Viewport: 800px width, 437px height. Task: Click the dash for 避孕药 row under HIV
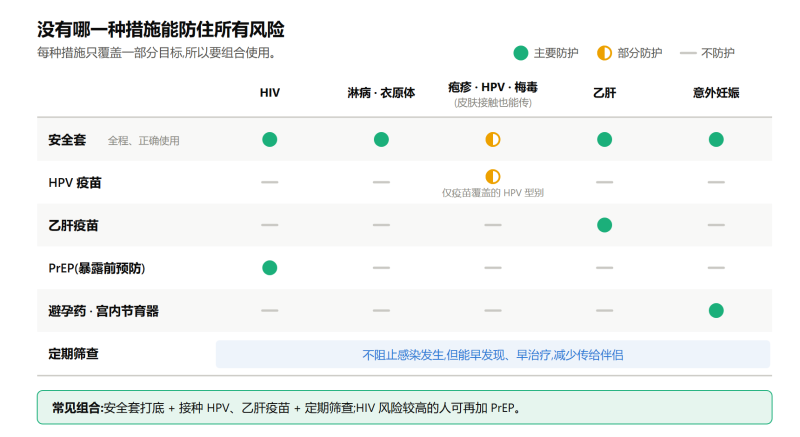point(269,311)
